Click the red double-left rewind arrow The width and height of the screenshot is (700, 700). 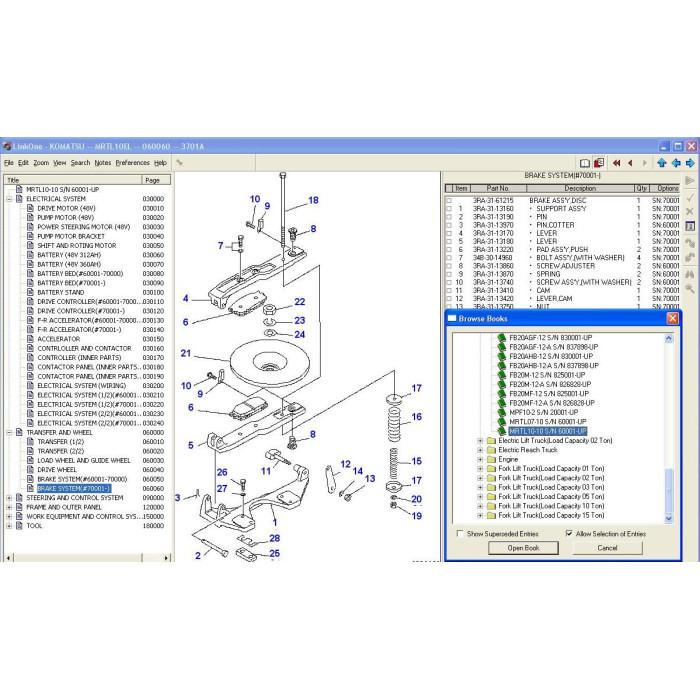click(617, 163)
